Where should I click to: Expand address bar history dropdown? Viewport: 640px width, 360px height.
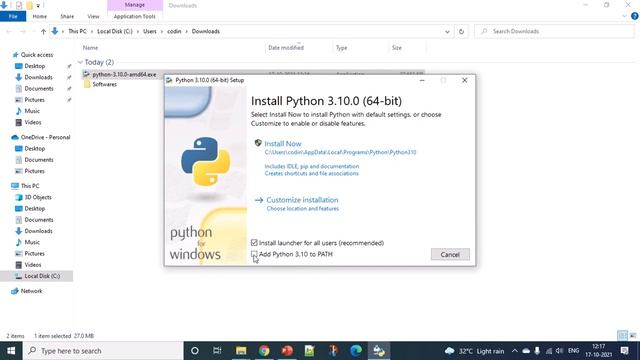447,31
